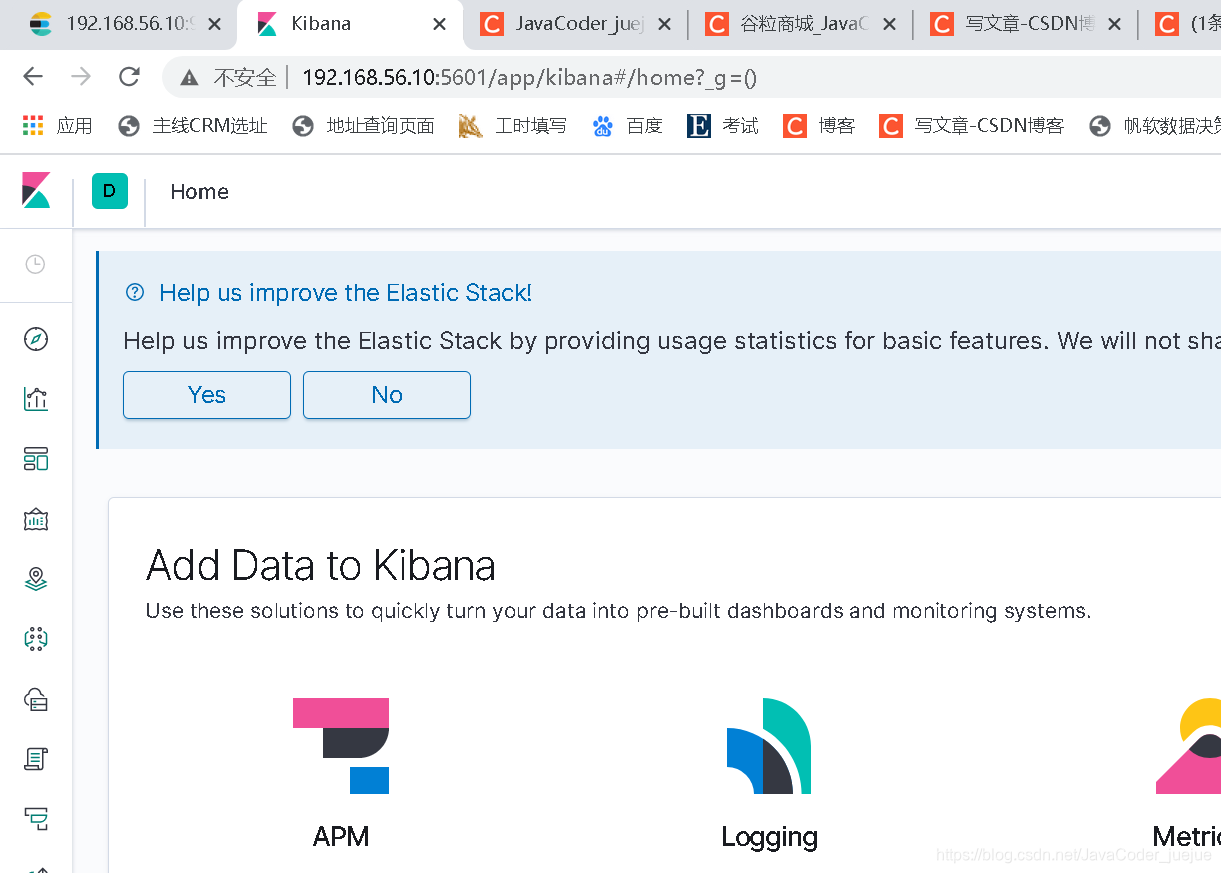Click the Home breadcrumb
Viewport: 1221px width, 873px height.
tap(199, 192)
